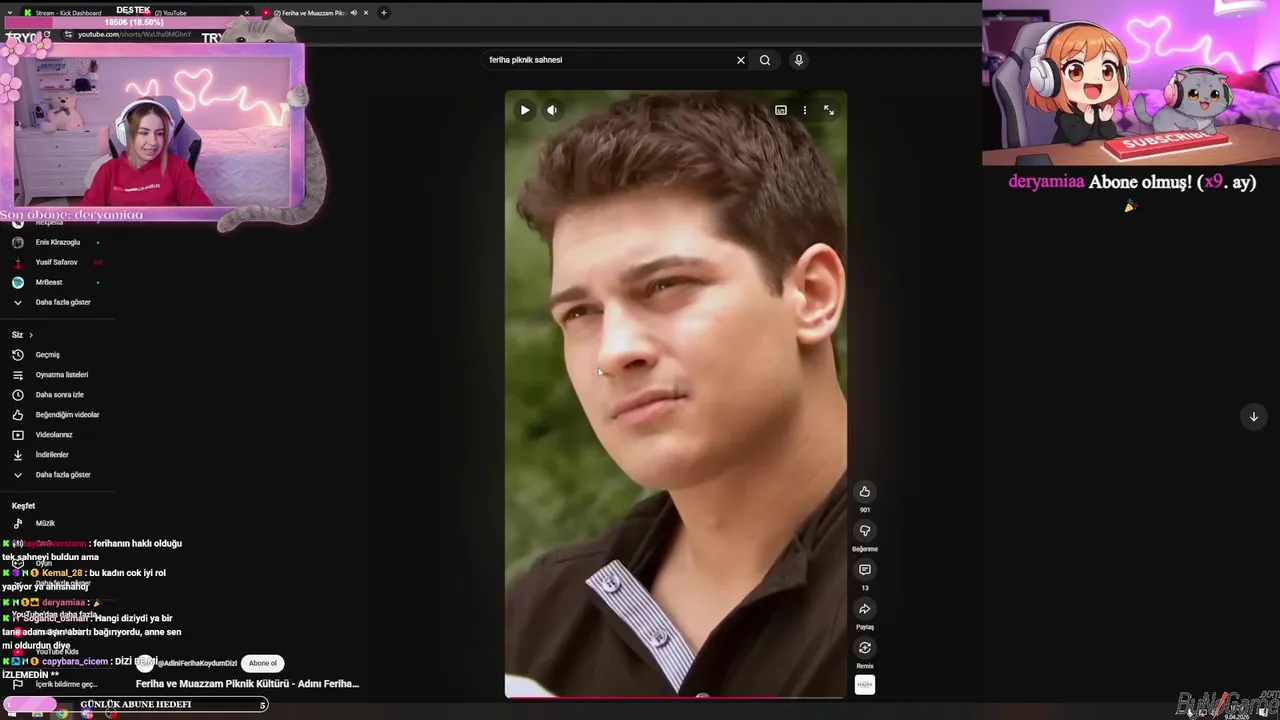Open the Shorts three-dot options menu
1280x720 pixels.
pyautogui.click(x=805, y=110)
